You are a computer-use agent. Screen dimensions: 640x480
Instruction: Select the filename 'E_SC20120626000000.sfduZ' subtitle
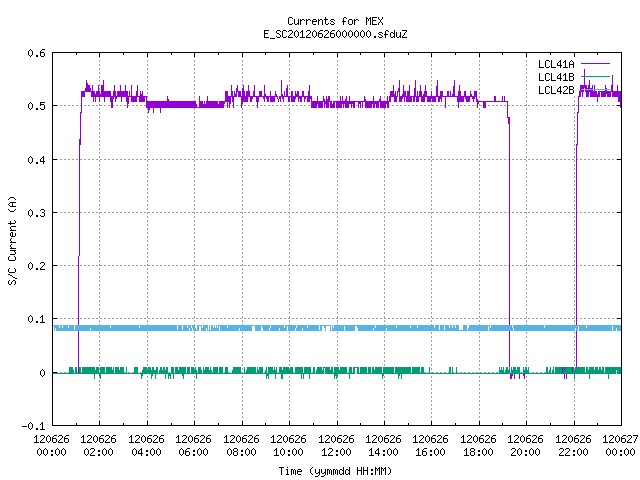(335, 34)
